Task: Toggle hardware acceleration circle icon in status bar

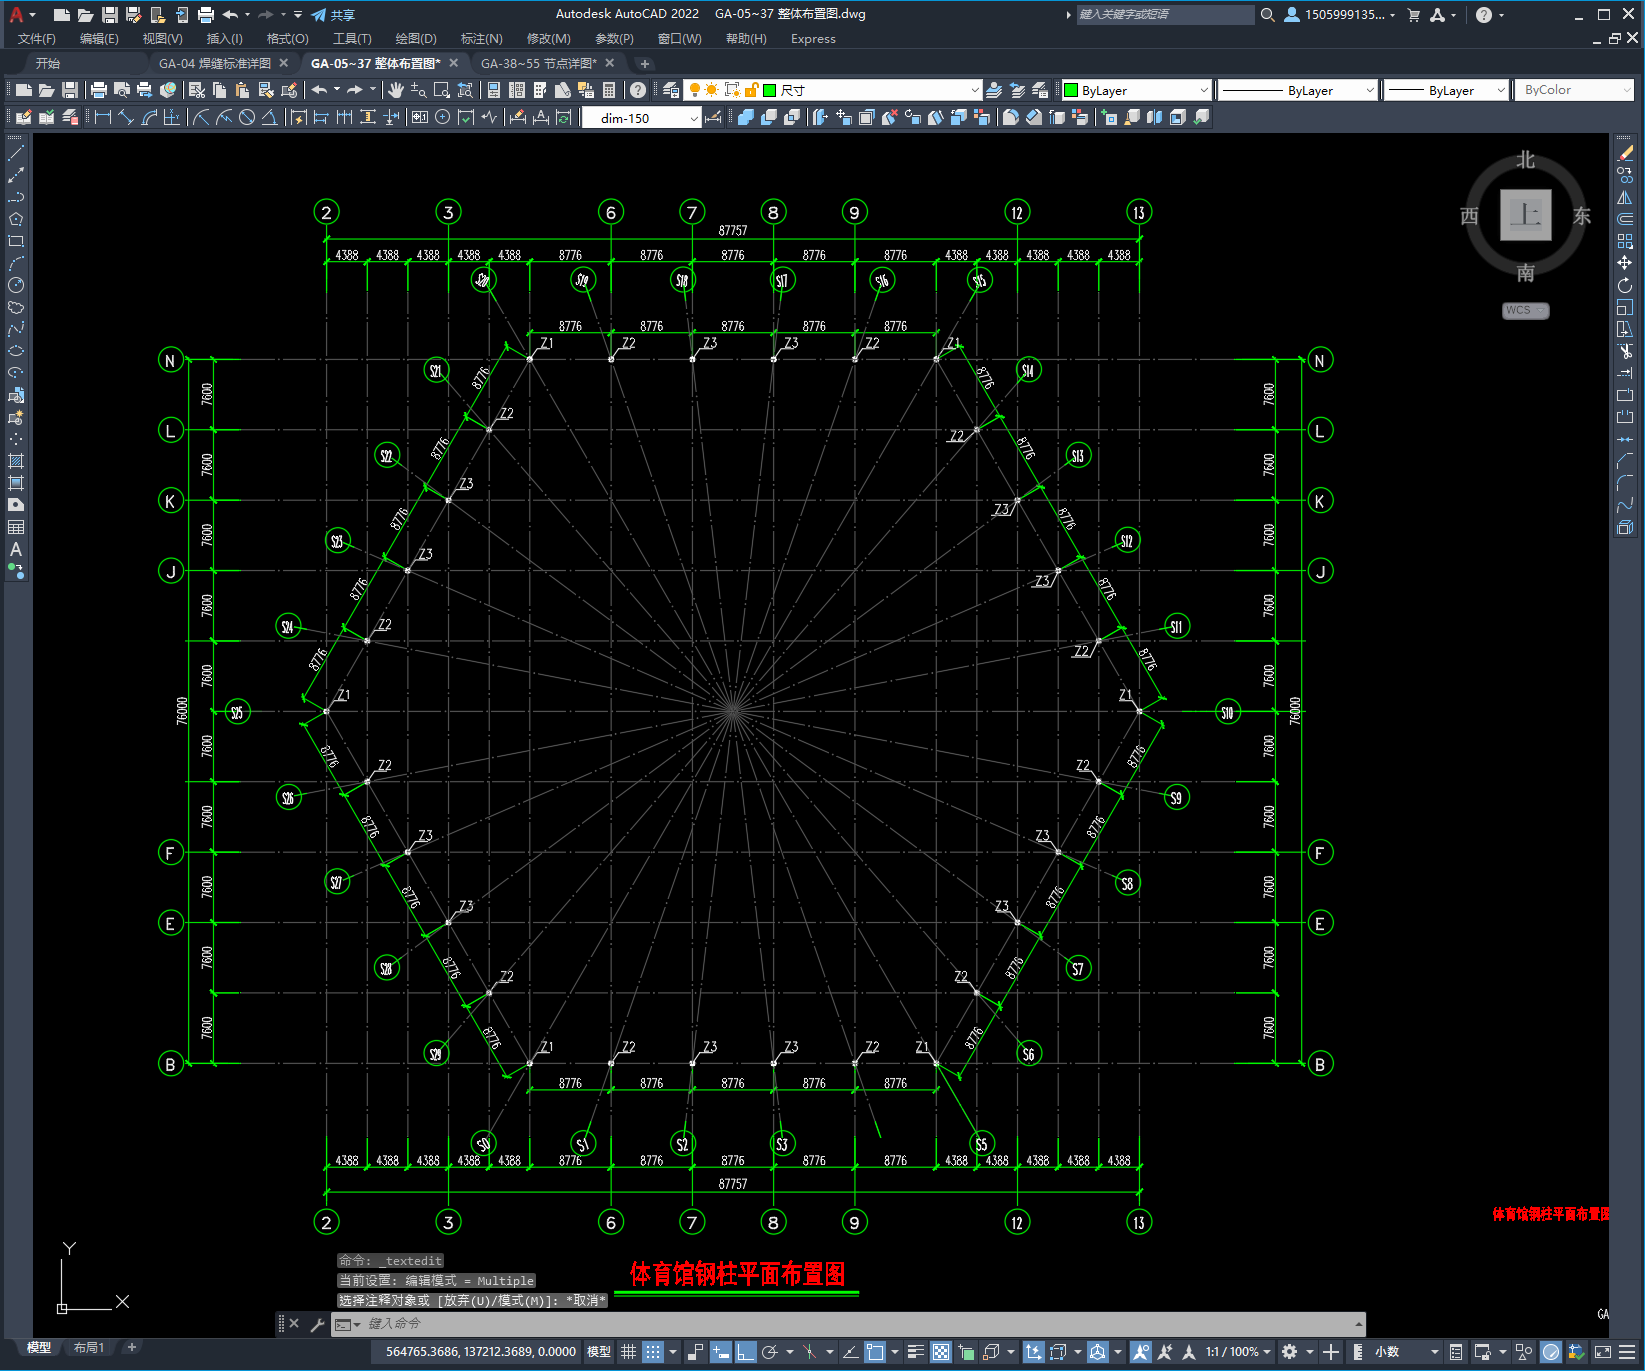Action: [1551, 1352]
